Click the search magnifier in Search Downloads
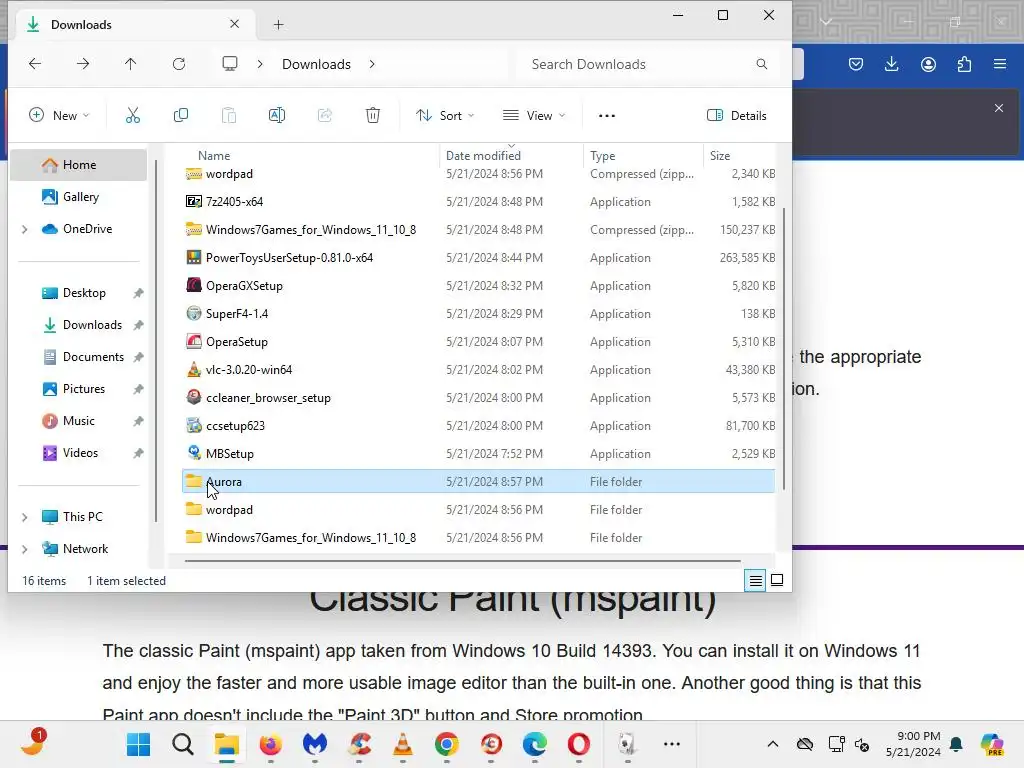1024x768 pixels. 761,64
